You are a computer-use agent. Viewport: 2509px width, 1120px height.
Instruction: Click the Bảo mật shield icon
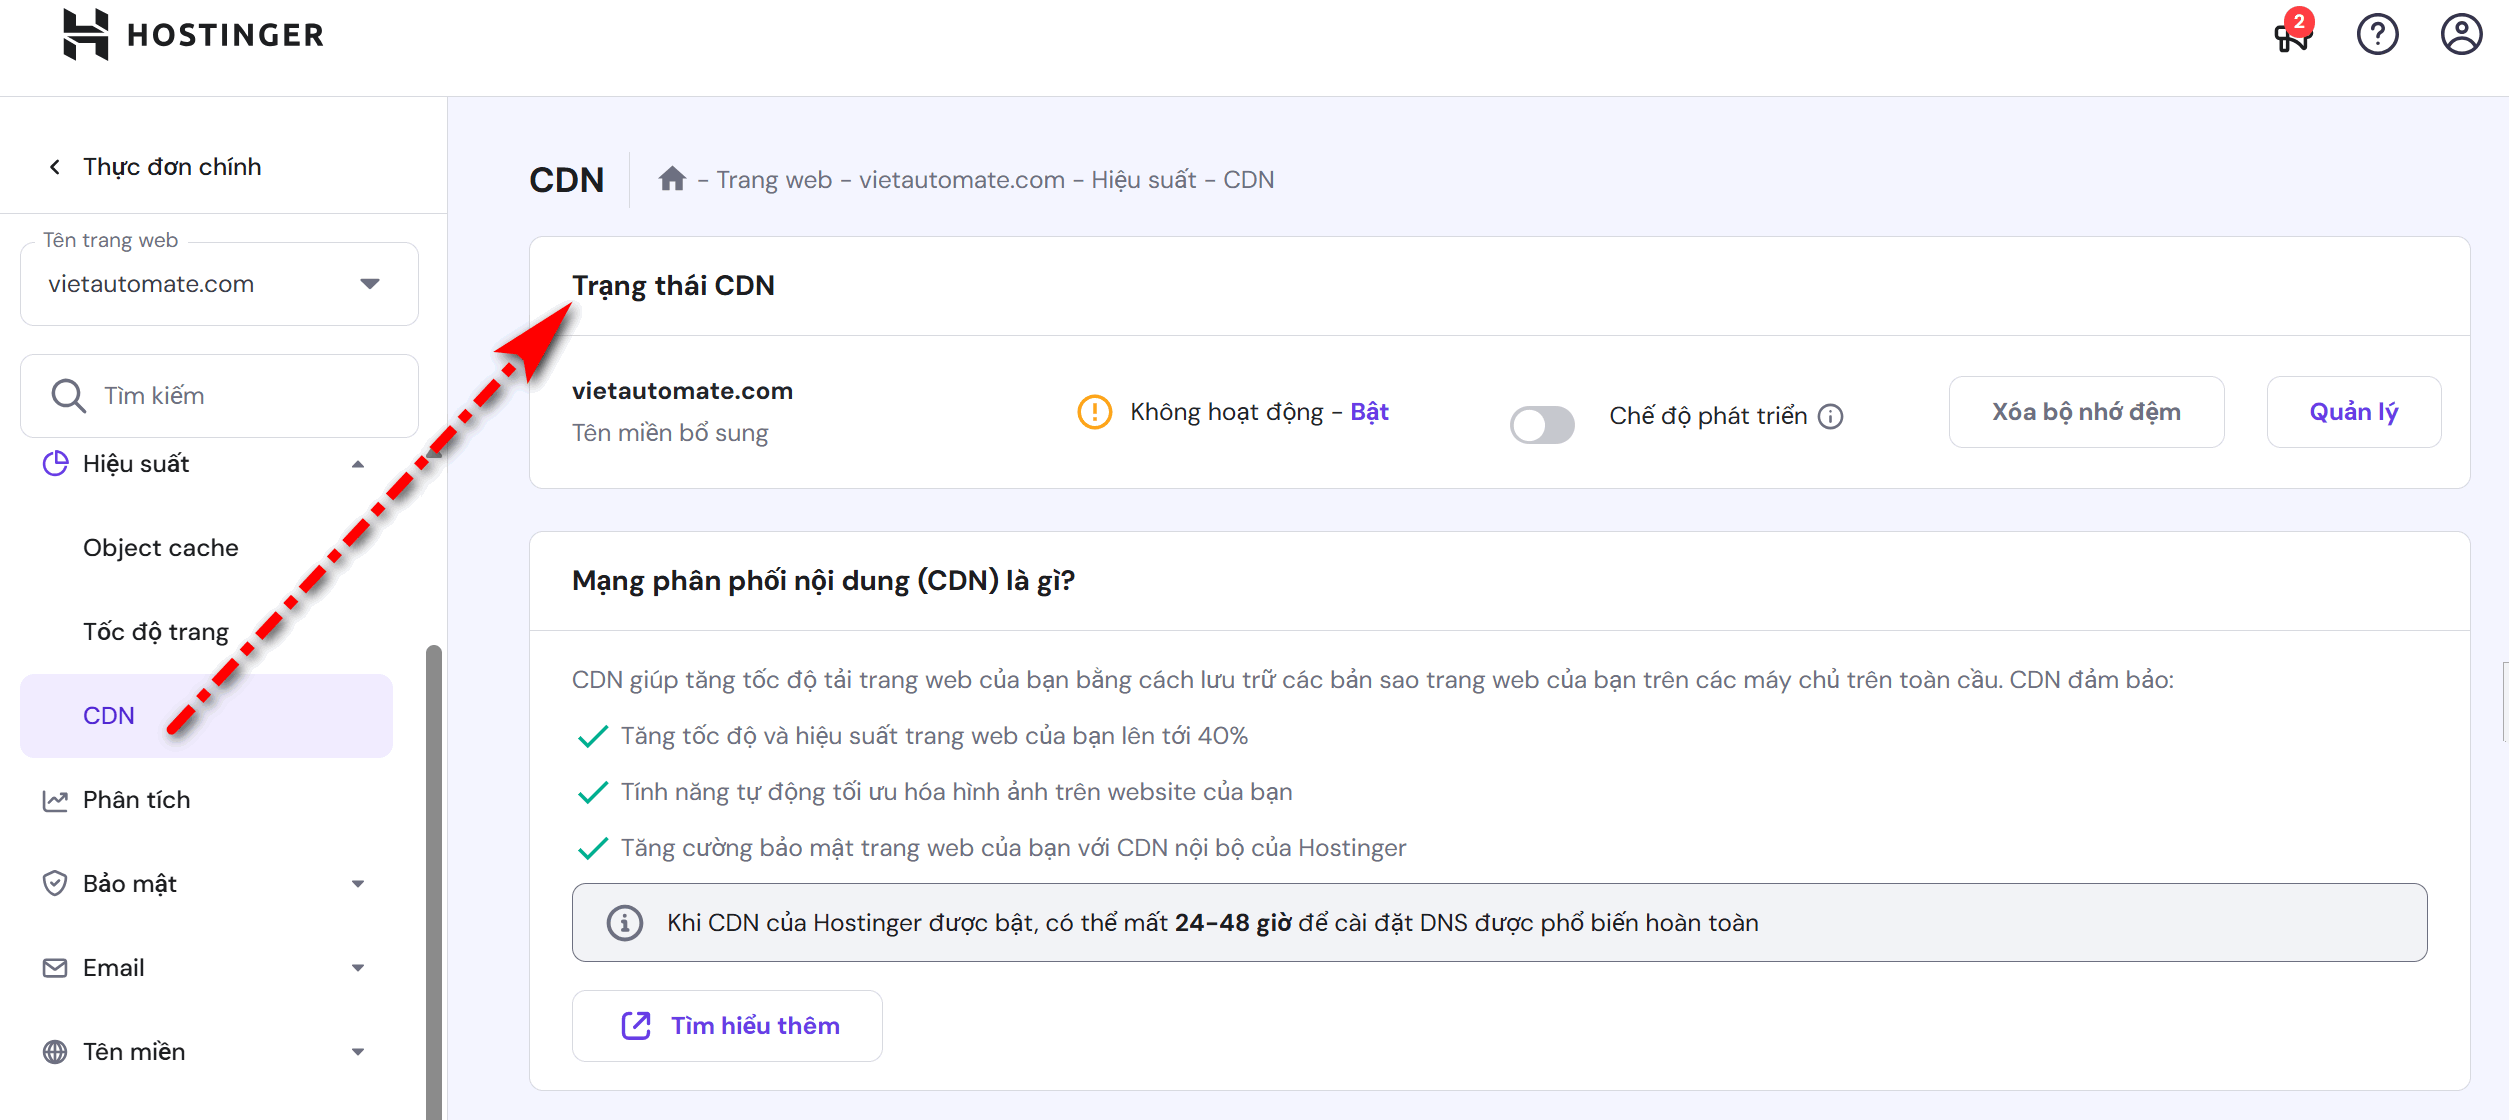tap(55, 884)
